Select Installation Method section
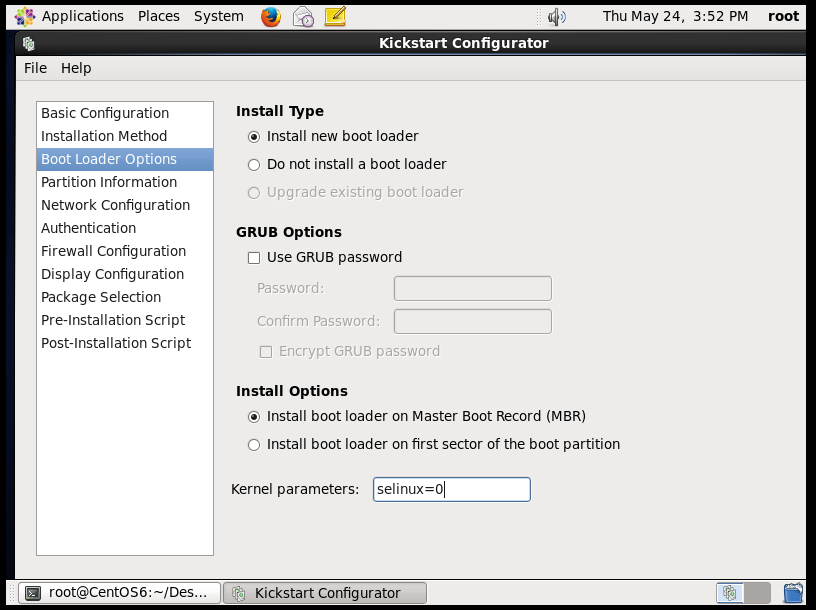 point(125,136)
